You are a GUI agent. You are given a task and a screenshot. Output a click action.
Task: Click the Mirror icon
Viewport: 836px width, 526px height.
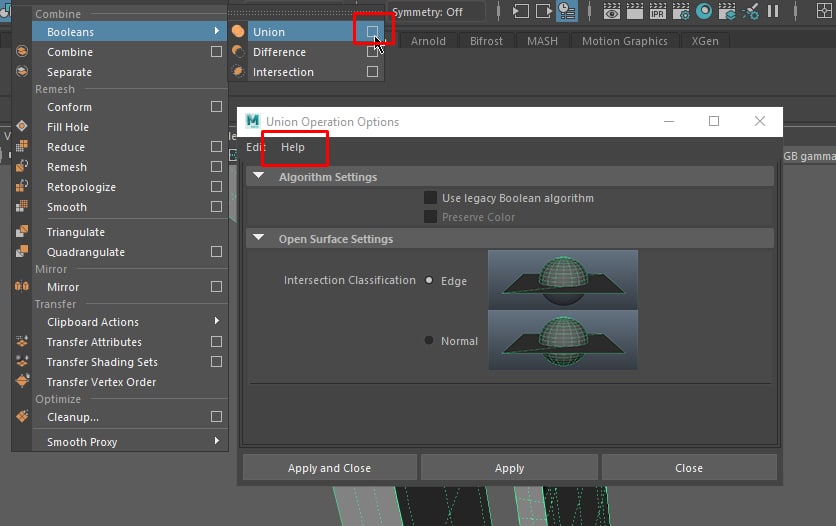point(22,286)
